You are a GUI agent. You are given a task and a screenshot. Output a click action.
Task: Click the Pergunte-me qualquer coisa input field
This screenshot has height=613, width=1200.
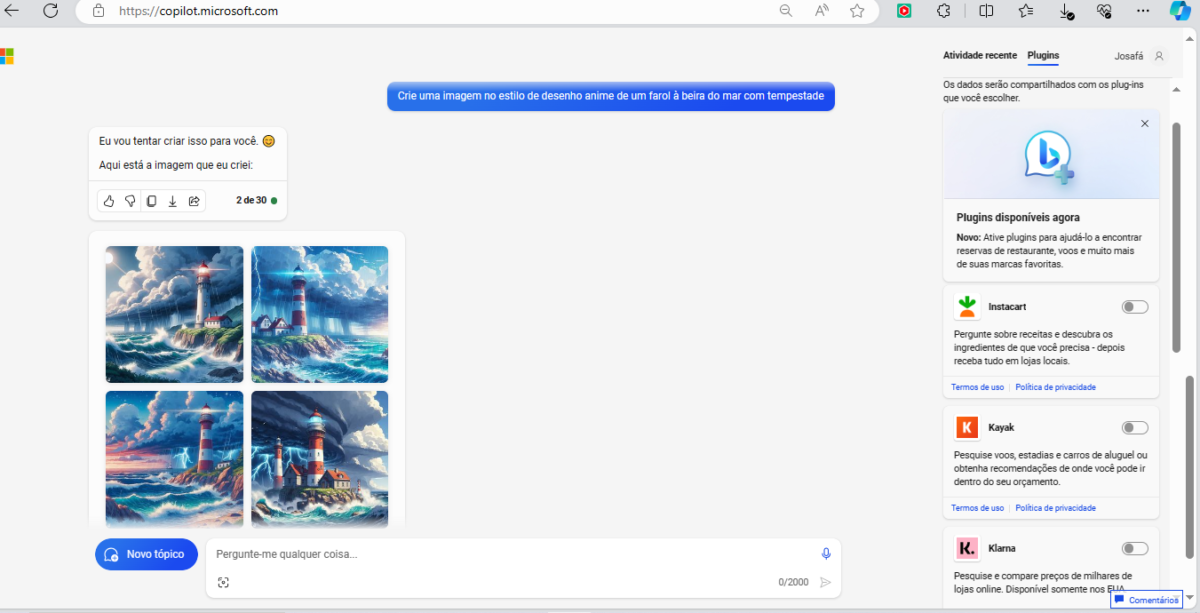click(x=510, y=554)
